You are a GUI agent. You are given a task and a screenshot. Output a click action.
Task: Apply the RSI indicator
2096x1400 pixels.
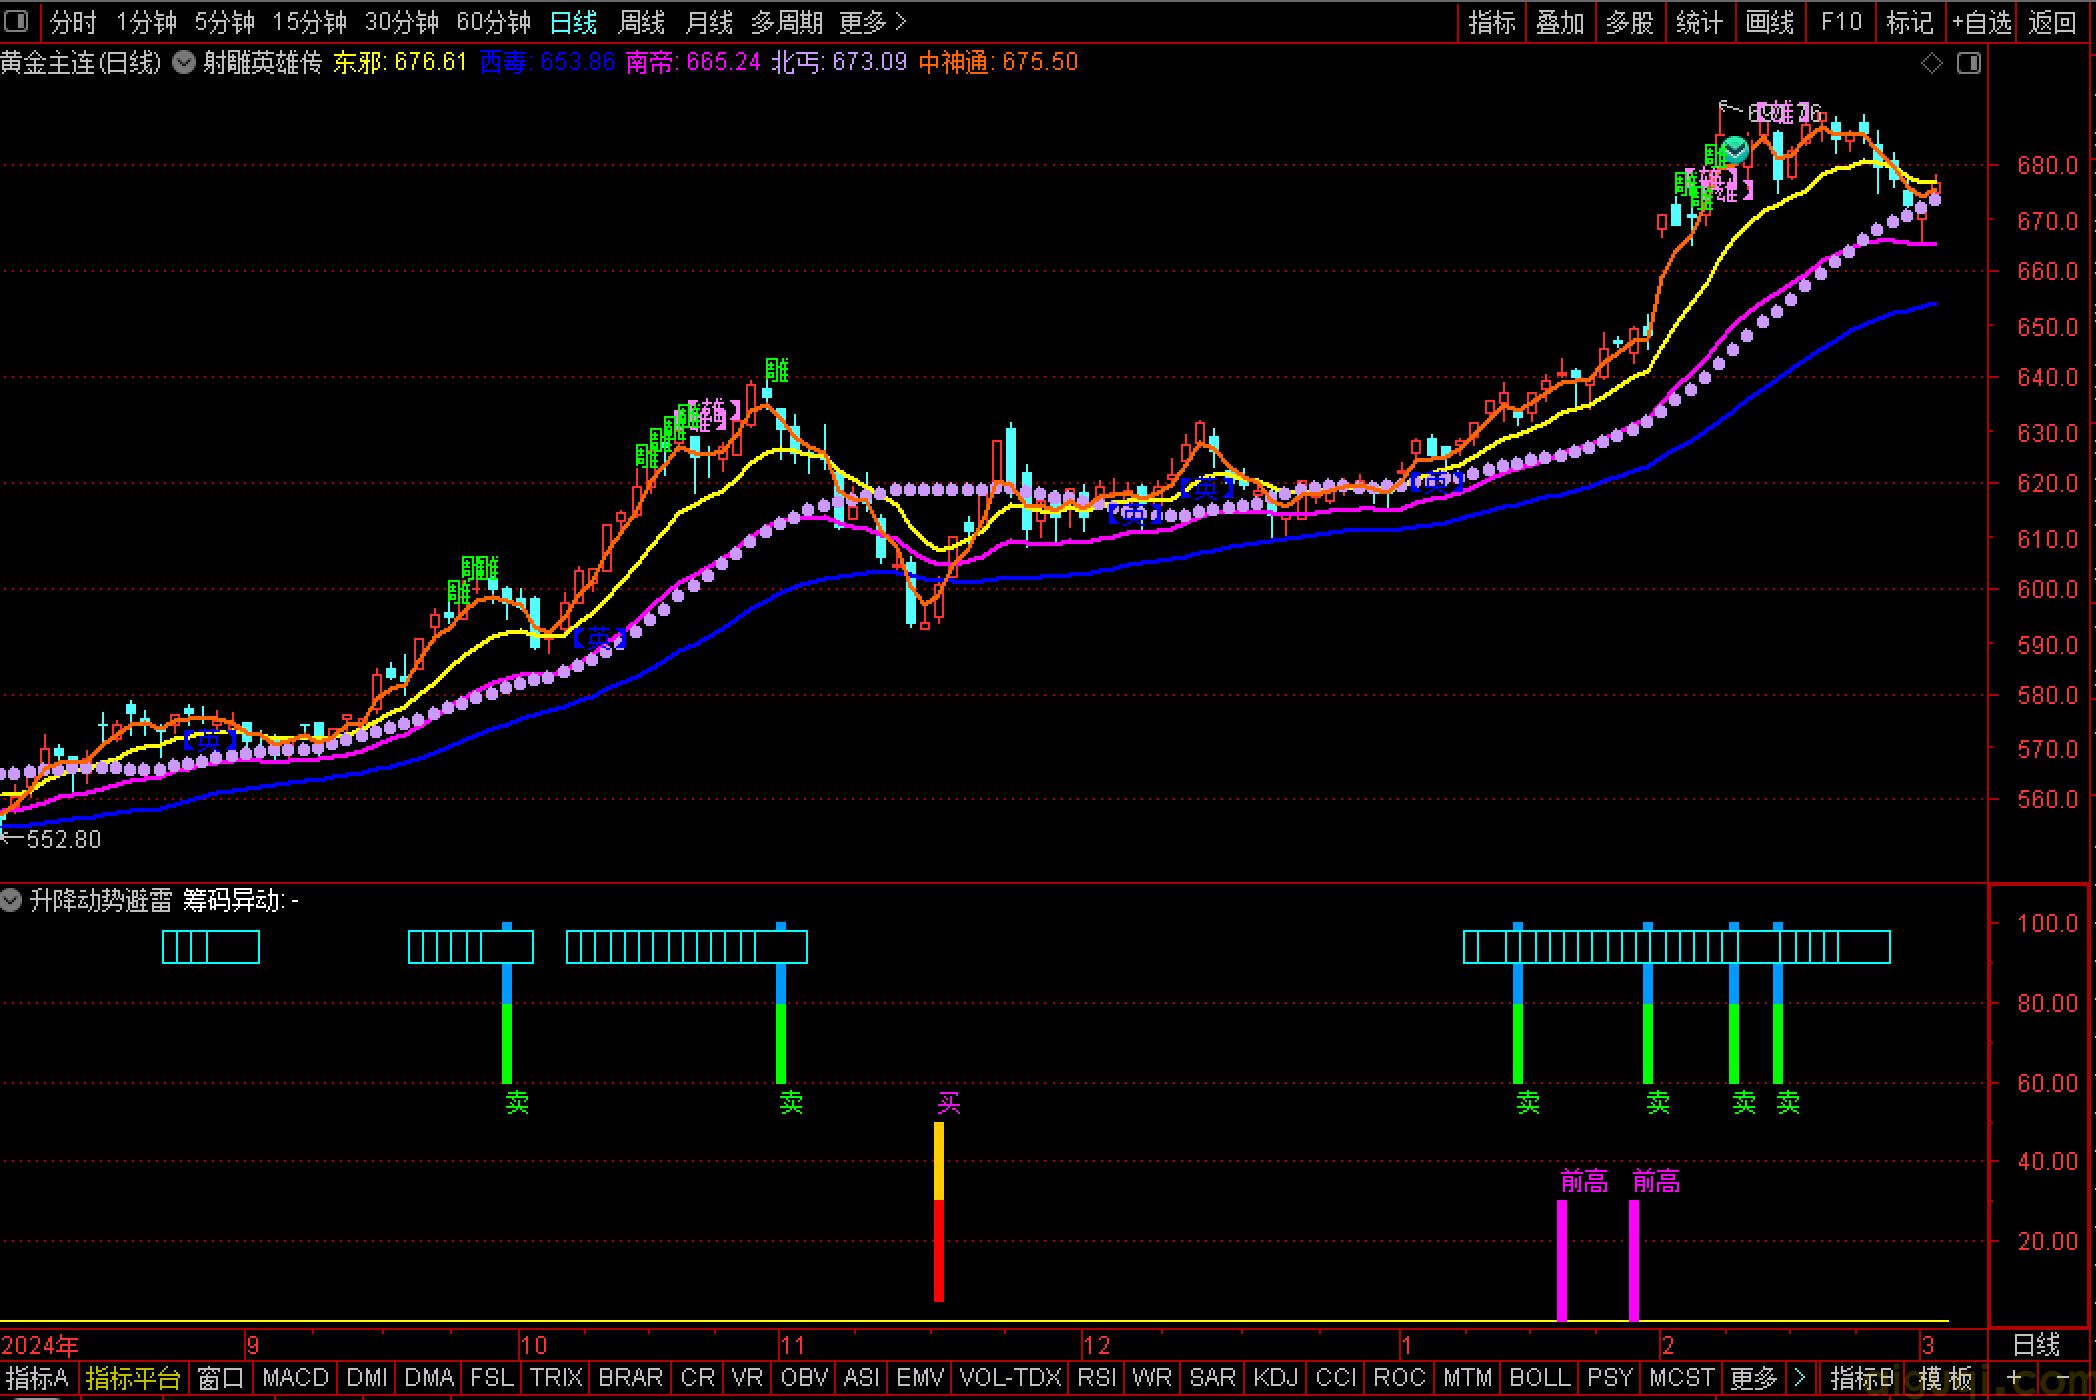point(1097,1378)
